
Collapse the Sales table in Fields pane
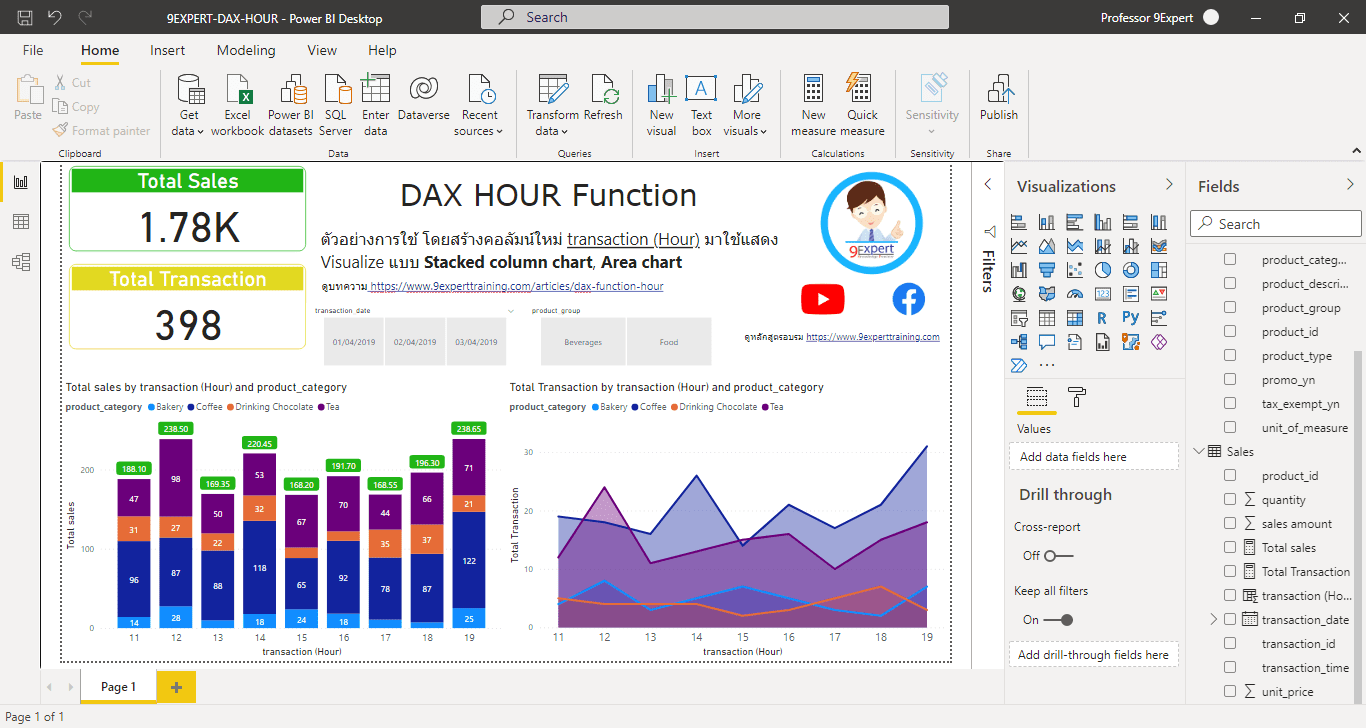tap(1198, 452)
